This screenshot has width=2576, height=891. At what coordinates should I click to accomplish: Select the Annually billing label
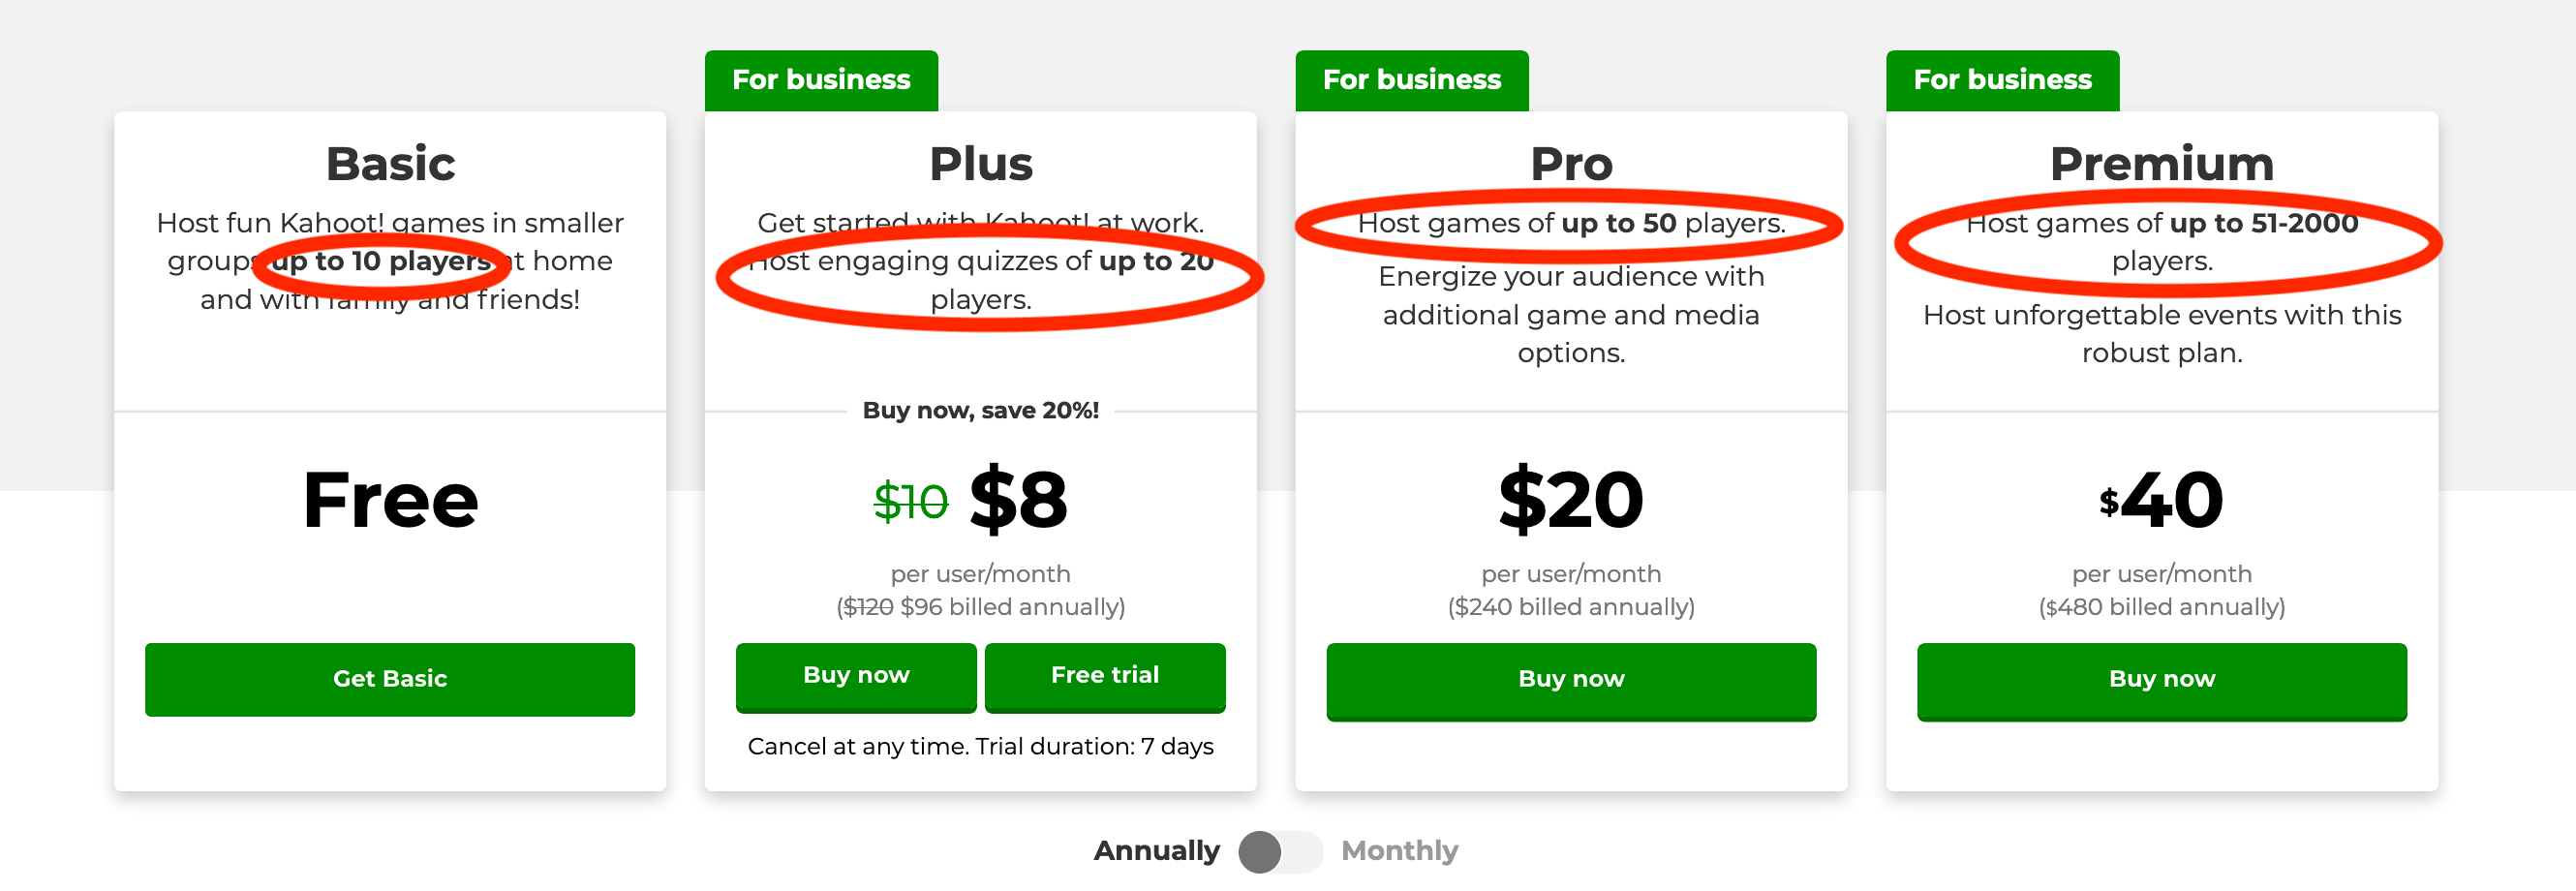1156,851
